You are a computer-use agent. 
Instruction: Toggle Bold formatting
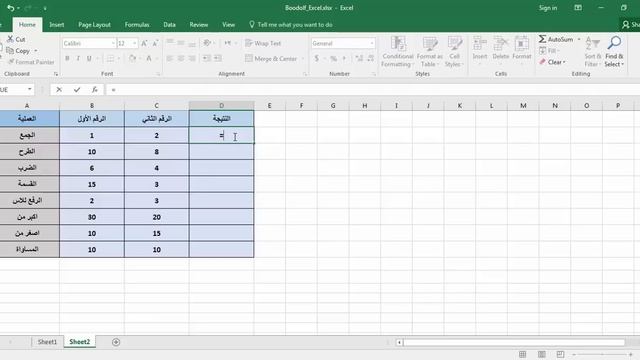click(67, 59)
